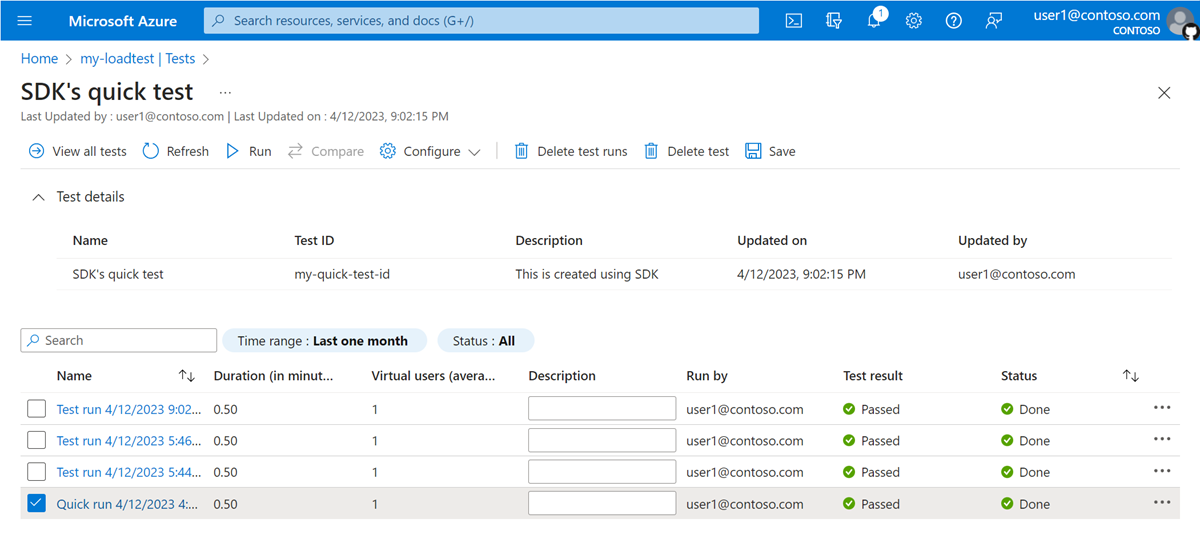Select the checkbox for Test run 4/12/2023 9:02

click(x=36, y=408)
